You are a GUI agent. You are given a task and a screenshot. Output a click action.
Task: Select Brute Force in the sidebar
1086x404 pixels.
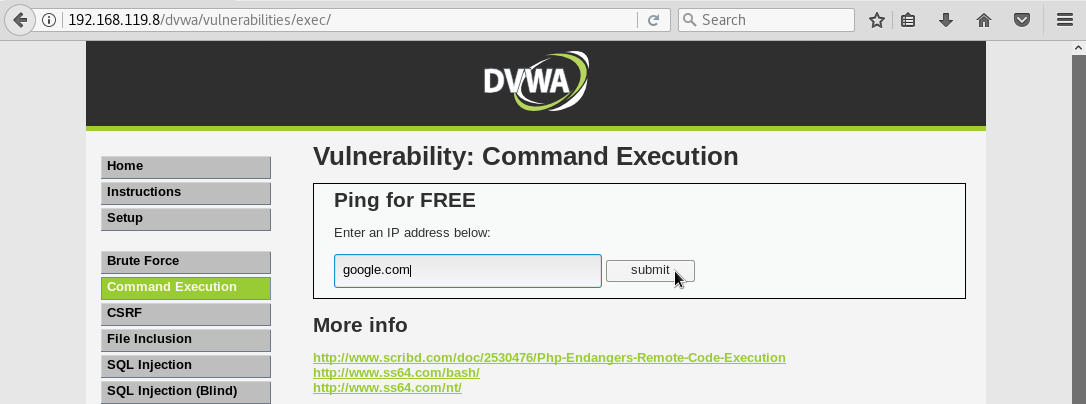pyautogui.click(x=186, y=262)
